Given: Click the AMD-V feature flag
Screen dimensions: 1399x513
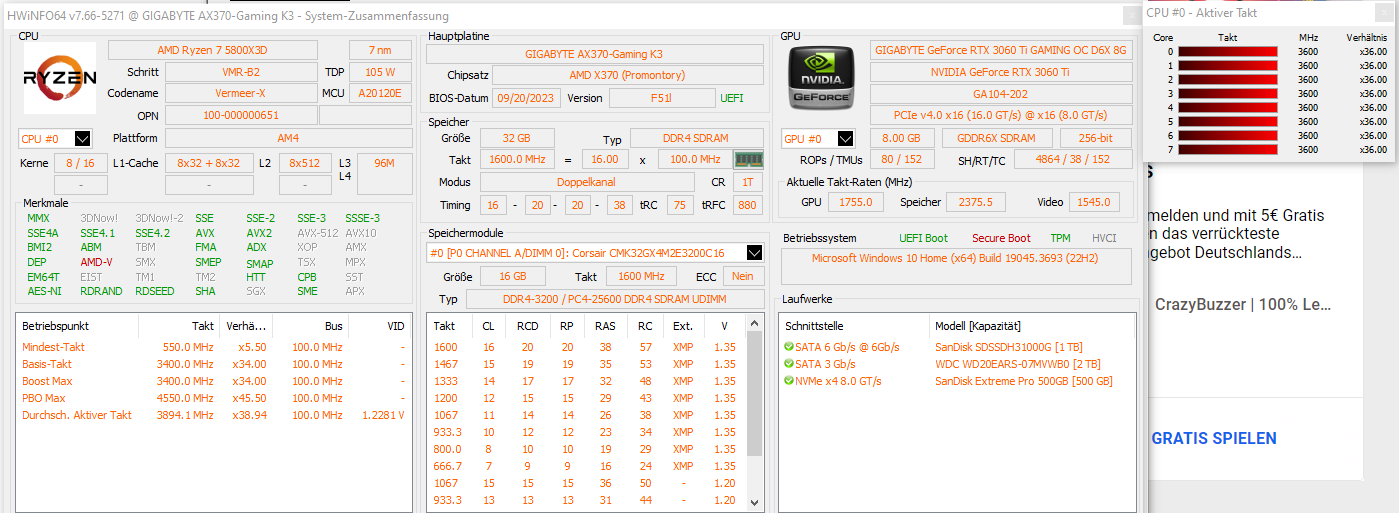Looking at the screenshot, I should [97, 262].
